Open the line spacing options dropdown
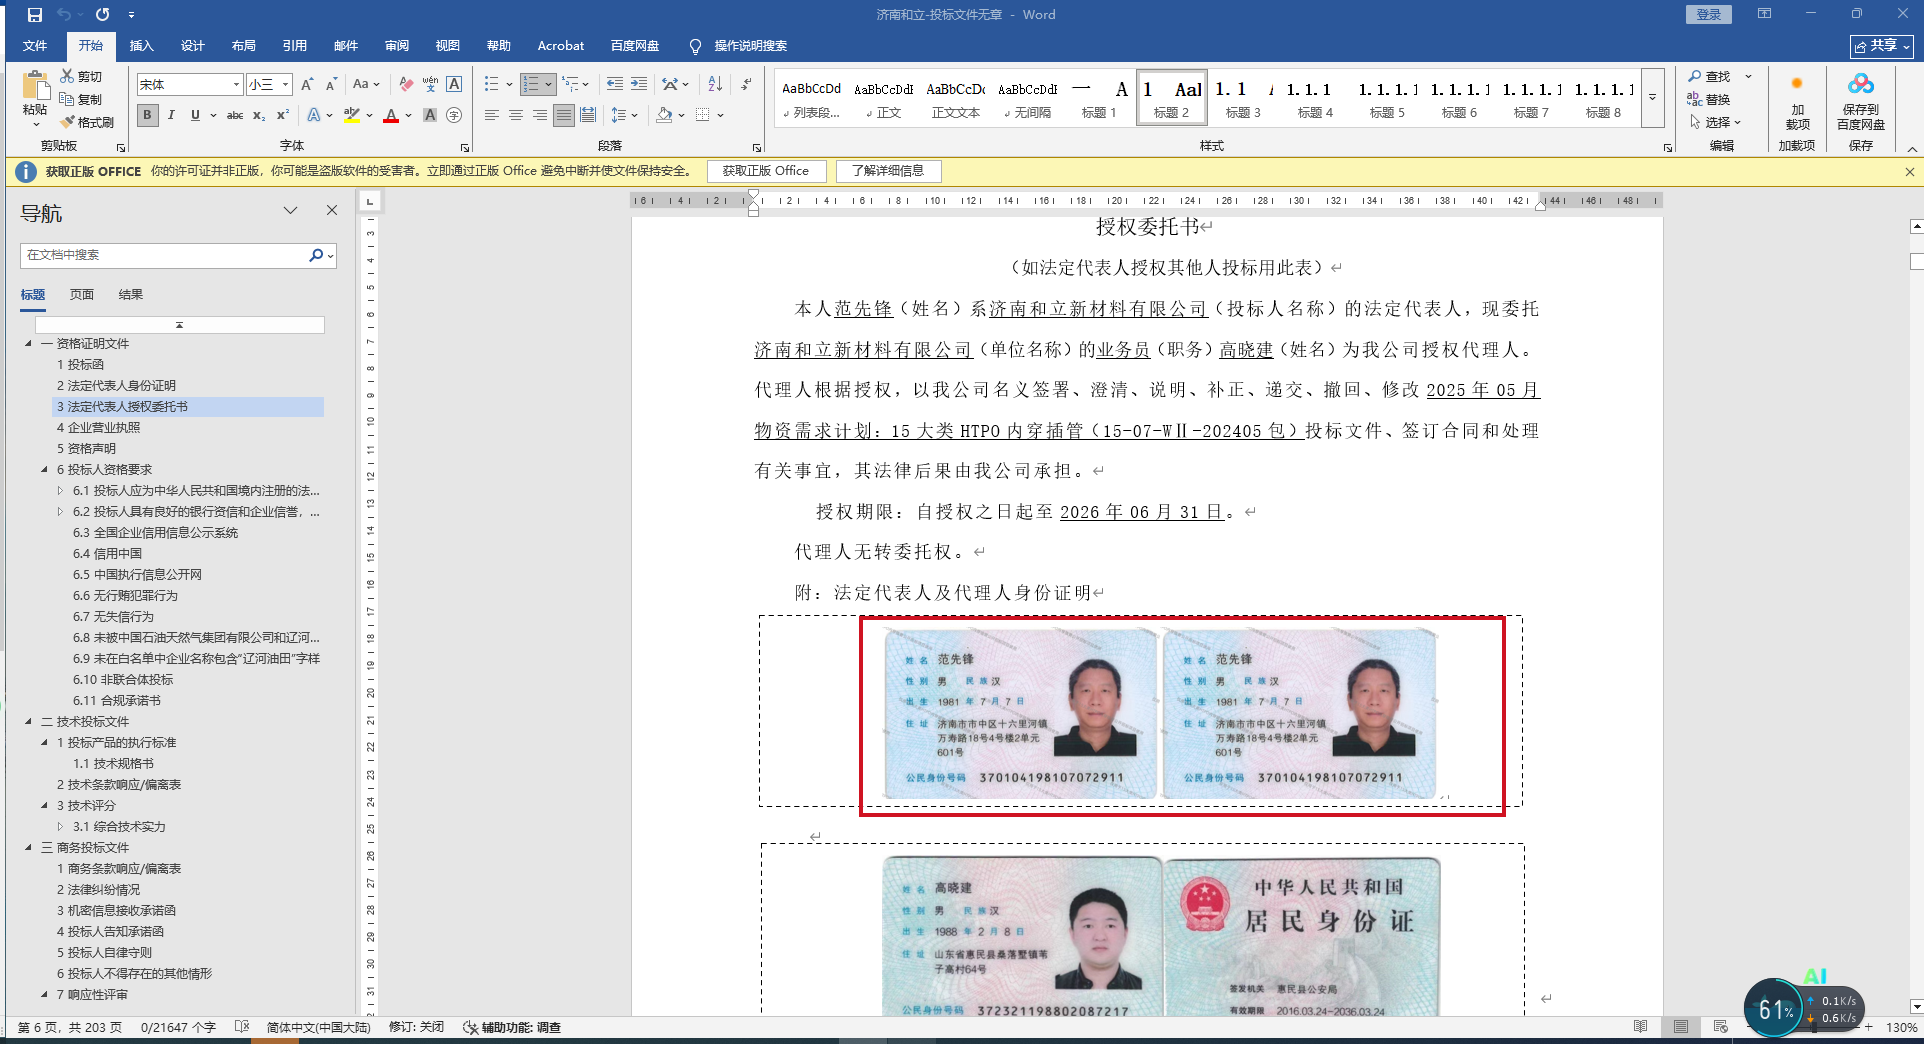The image size is (1924, 1044). (624, 115)
